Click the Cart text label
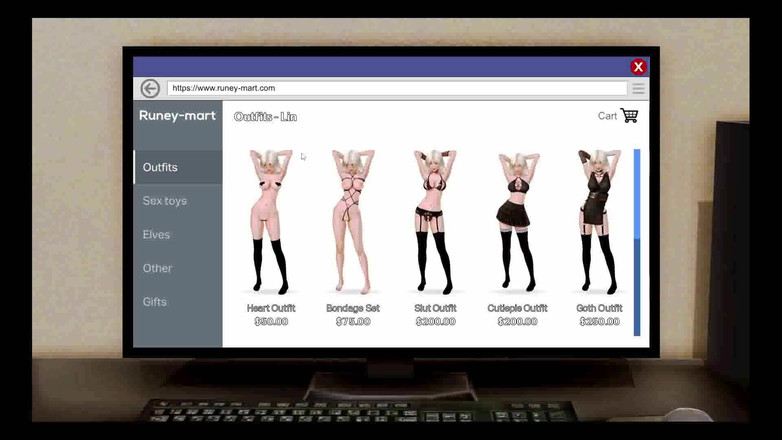Image resolution: width=782 pixels, height=440 pixels. point(607,116)
